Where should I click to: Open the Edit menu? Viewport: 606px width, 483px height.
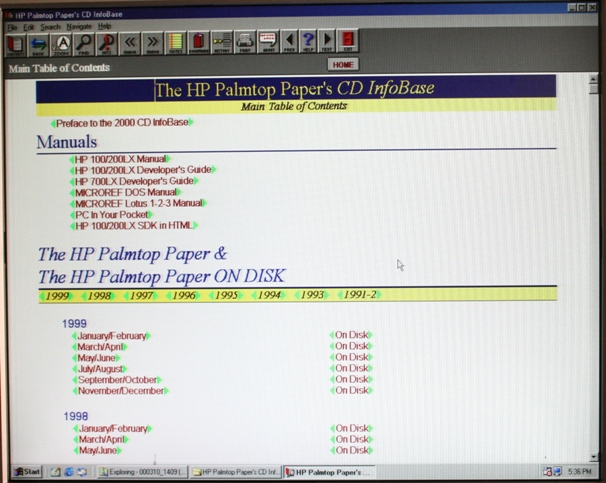[29, 27]
